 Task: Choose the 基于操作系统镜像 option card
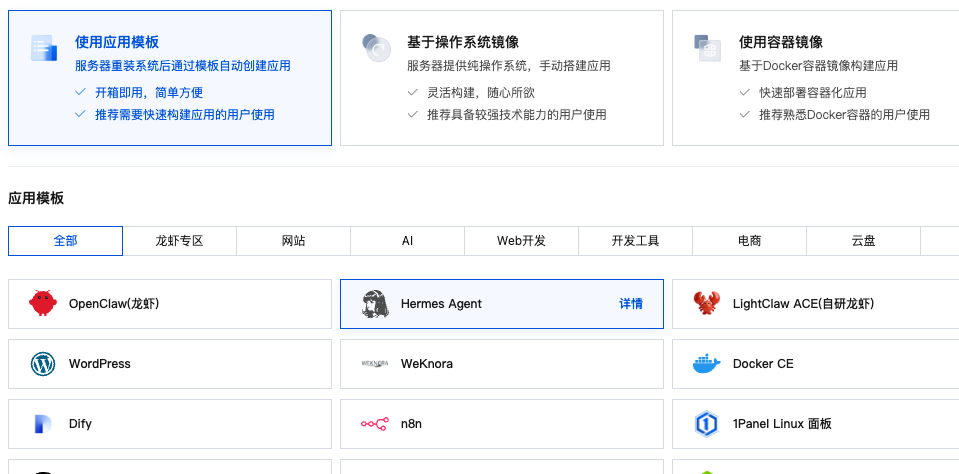point(502,78)
